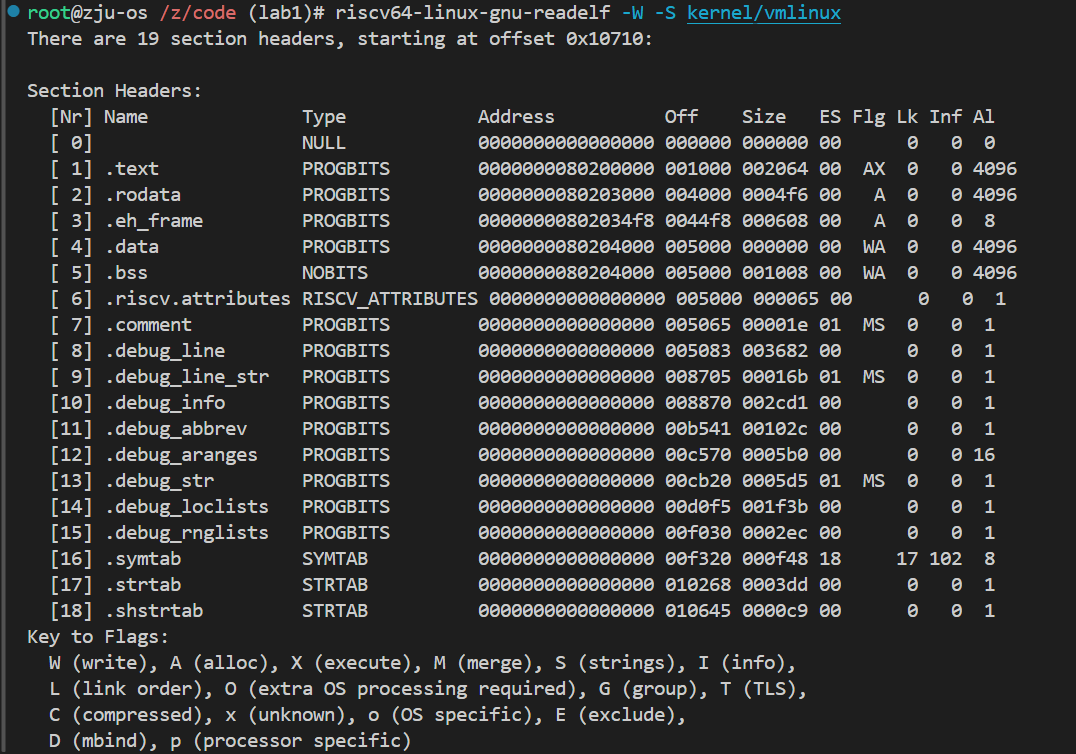The height and width of the screenshot is (754, 1076).
Task: Click the Address column header
Action: tap(516, 117)
